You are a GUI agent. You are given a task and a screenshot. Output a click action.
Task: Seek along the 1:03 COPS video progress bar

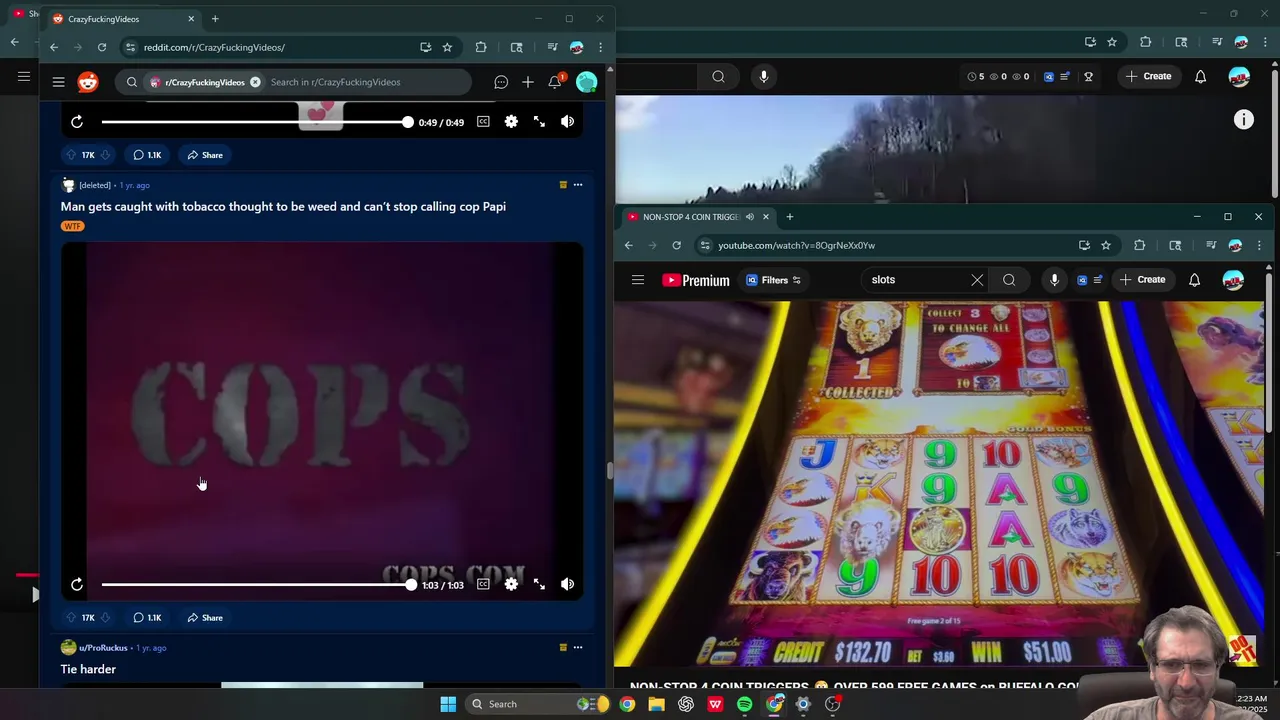tap(258, 584)
